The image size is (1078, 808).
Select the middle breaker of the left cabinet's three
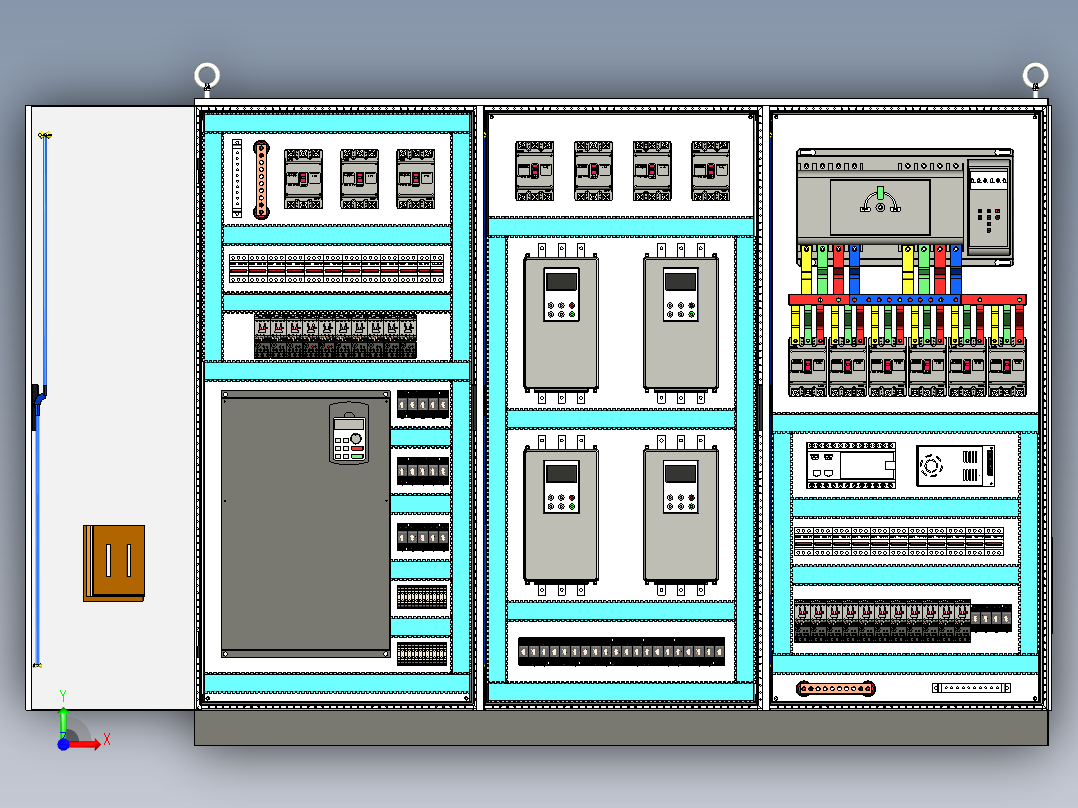pos(360,179)
